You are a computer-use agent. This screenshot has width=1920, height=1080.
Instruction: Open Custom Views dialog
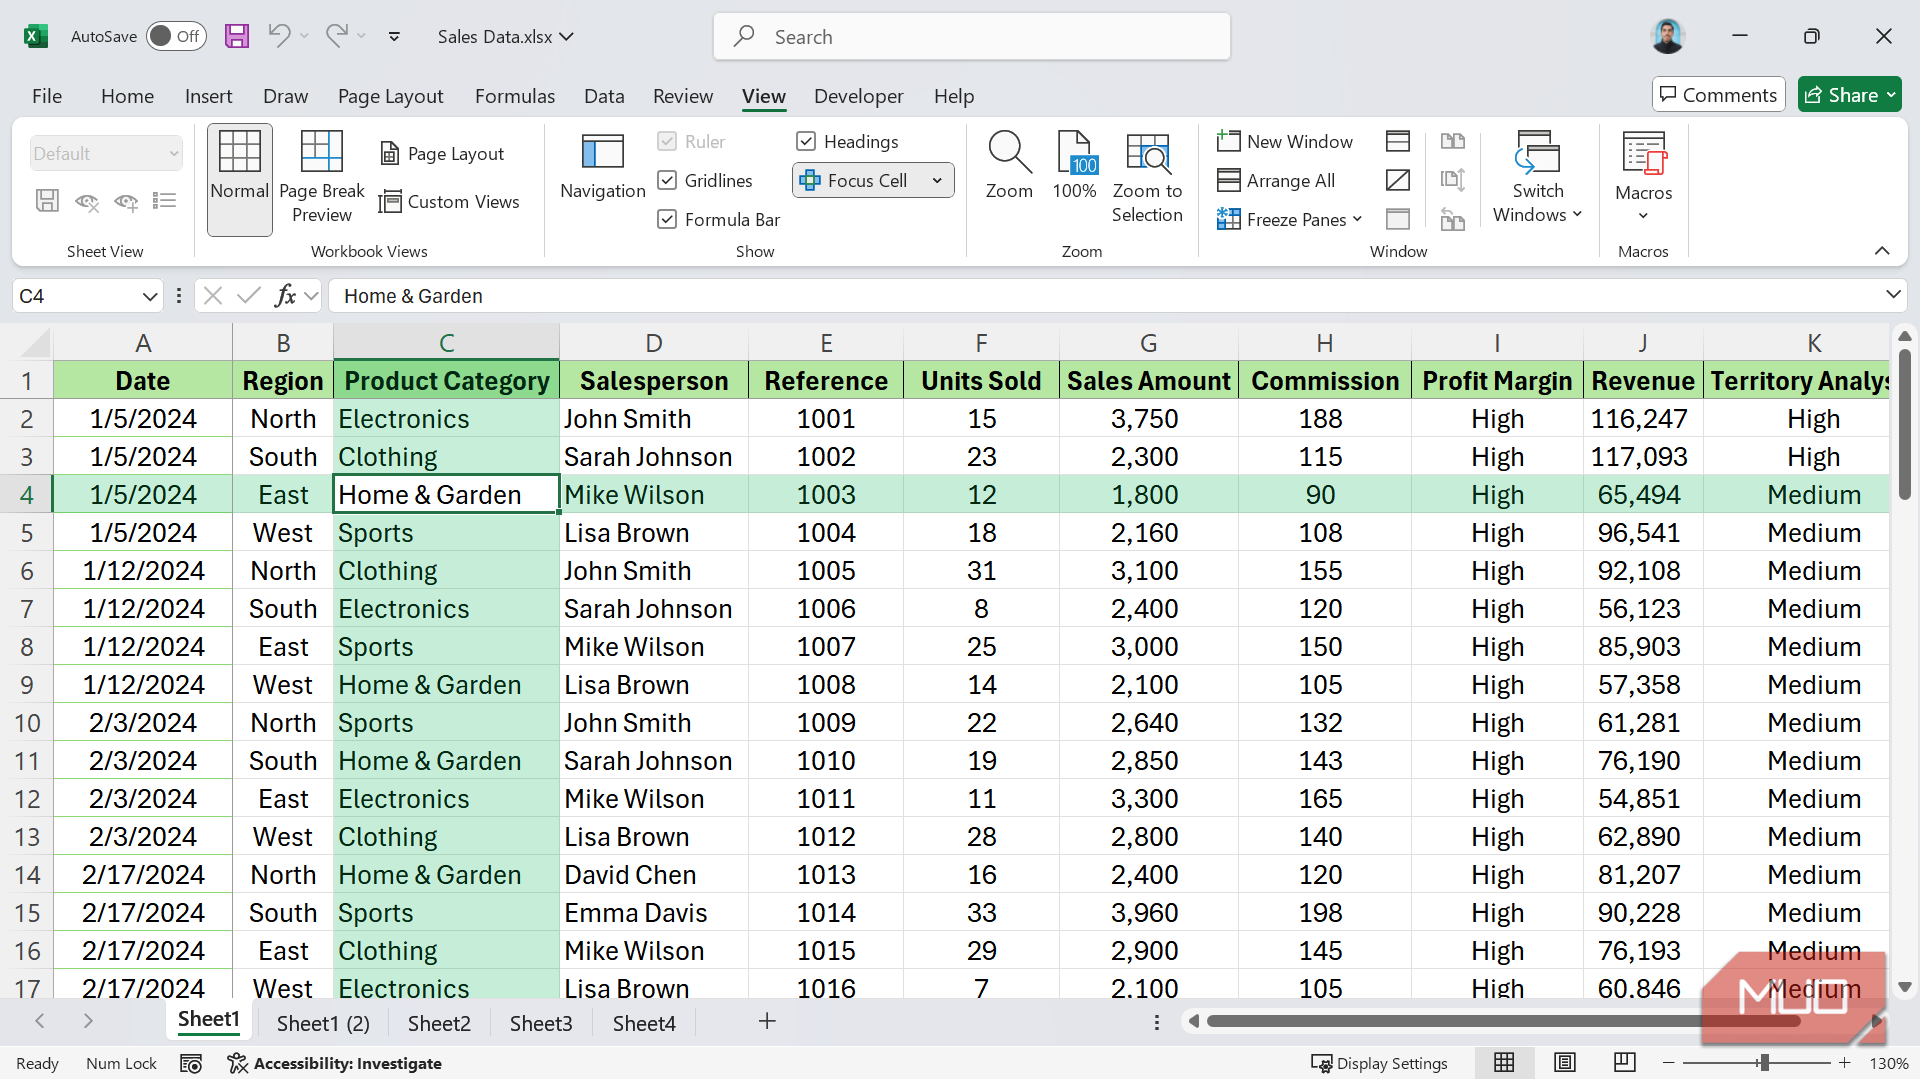[449, 201]
